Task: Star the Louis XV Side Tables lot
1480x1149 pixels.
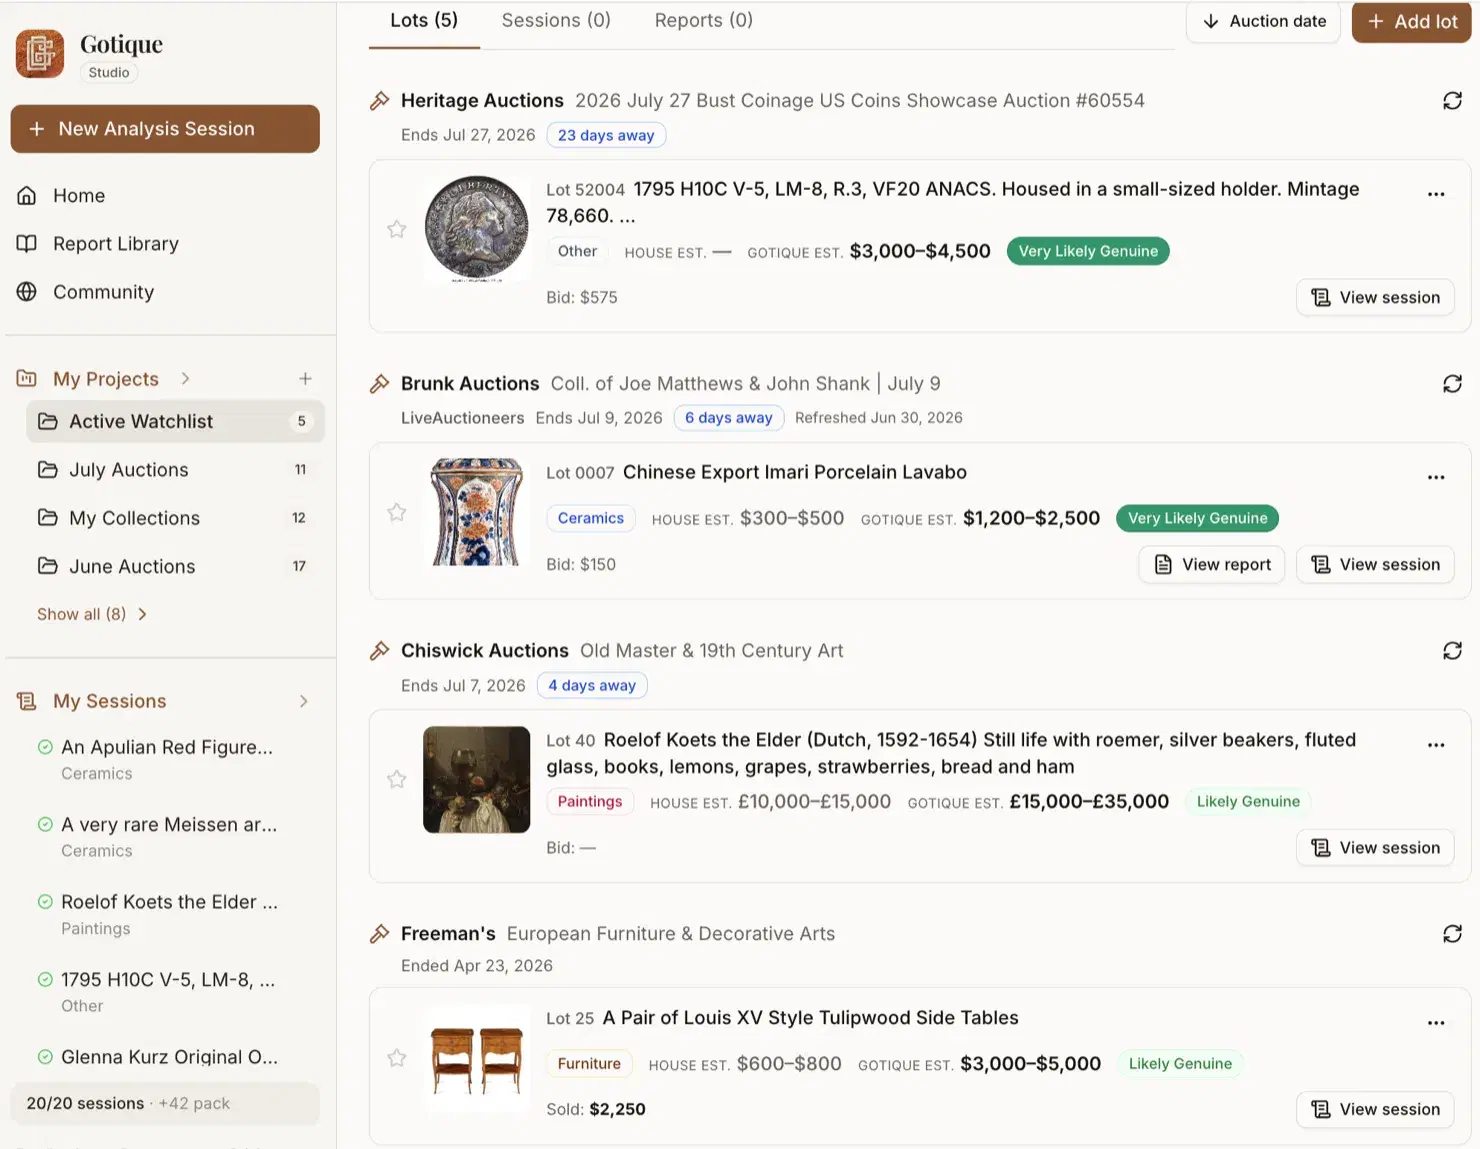Action: [397, 1057]
